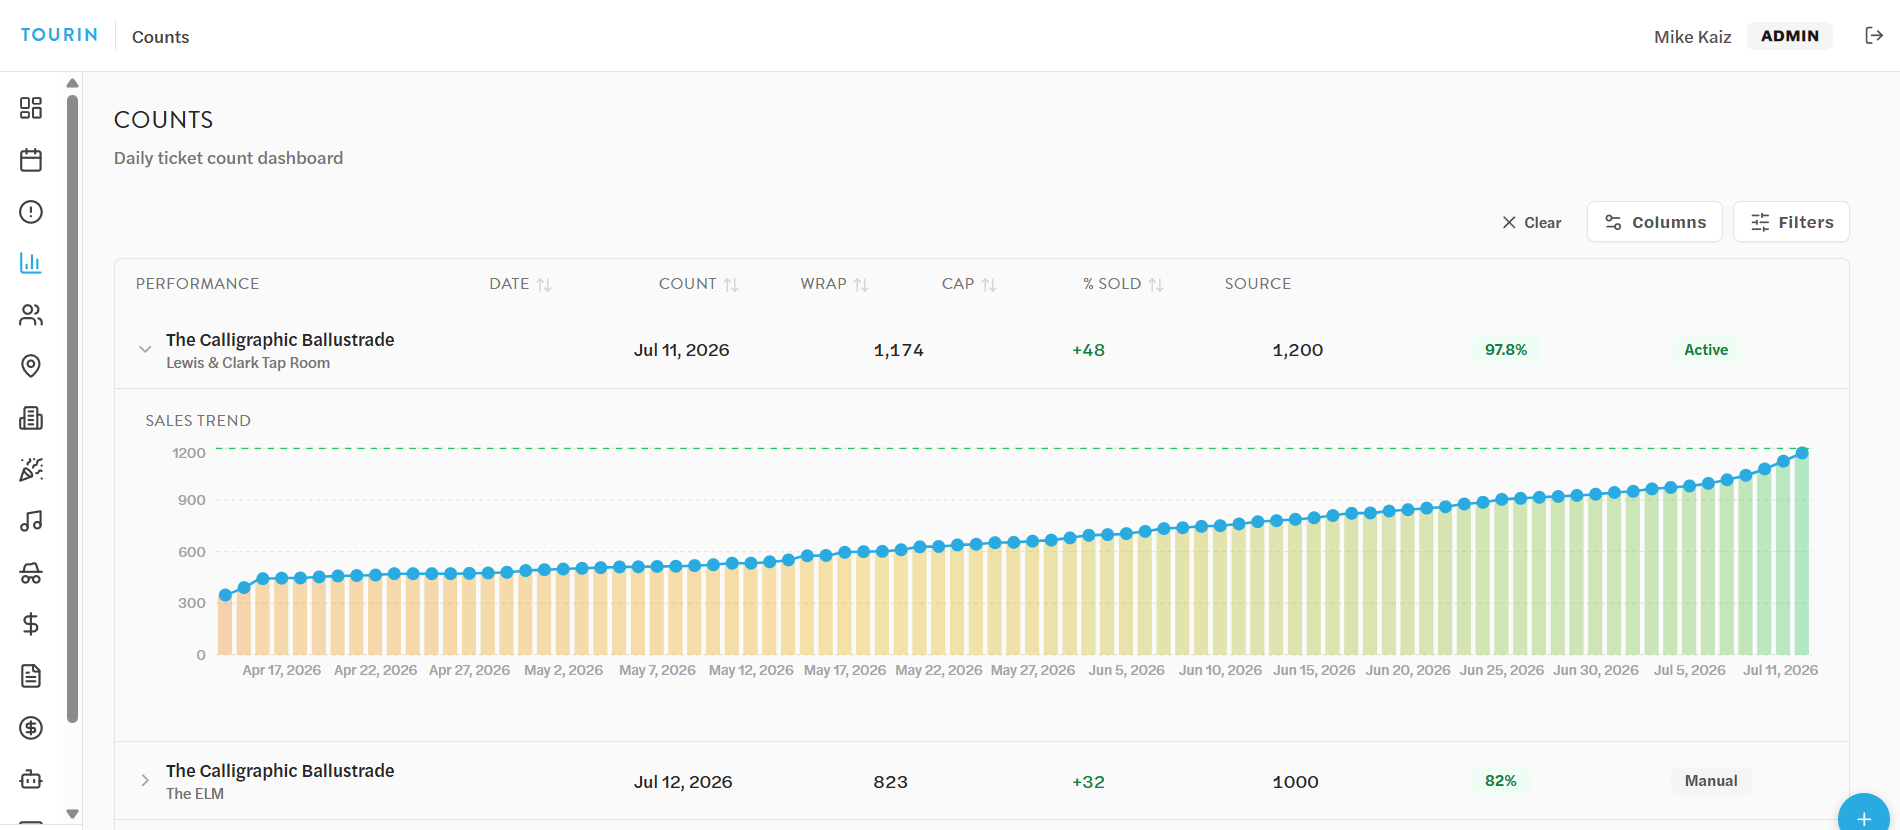Click the last data point on Jul 11, 2026
This screenshot has width=1900, height=830.
(1802, 453)
